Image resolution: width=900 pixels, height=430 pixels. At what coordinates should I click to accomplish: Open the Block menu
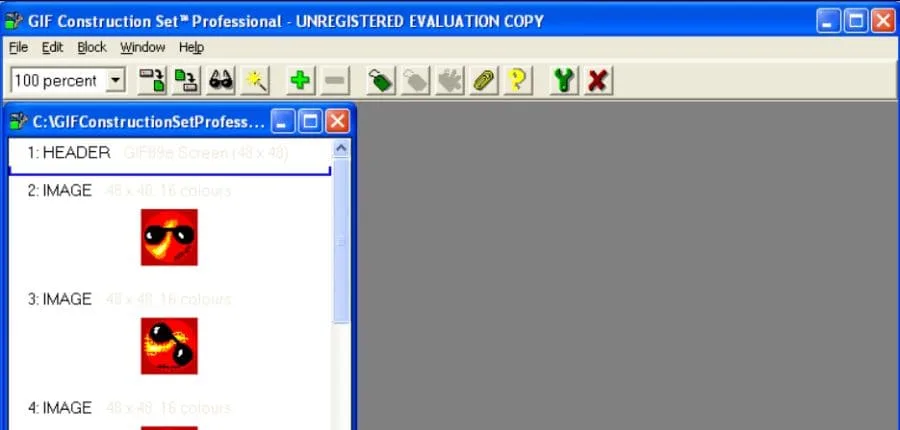coord(92,47)
